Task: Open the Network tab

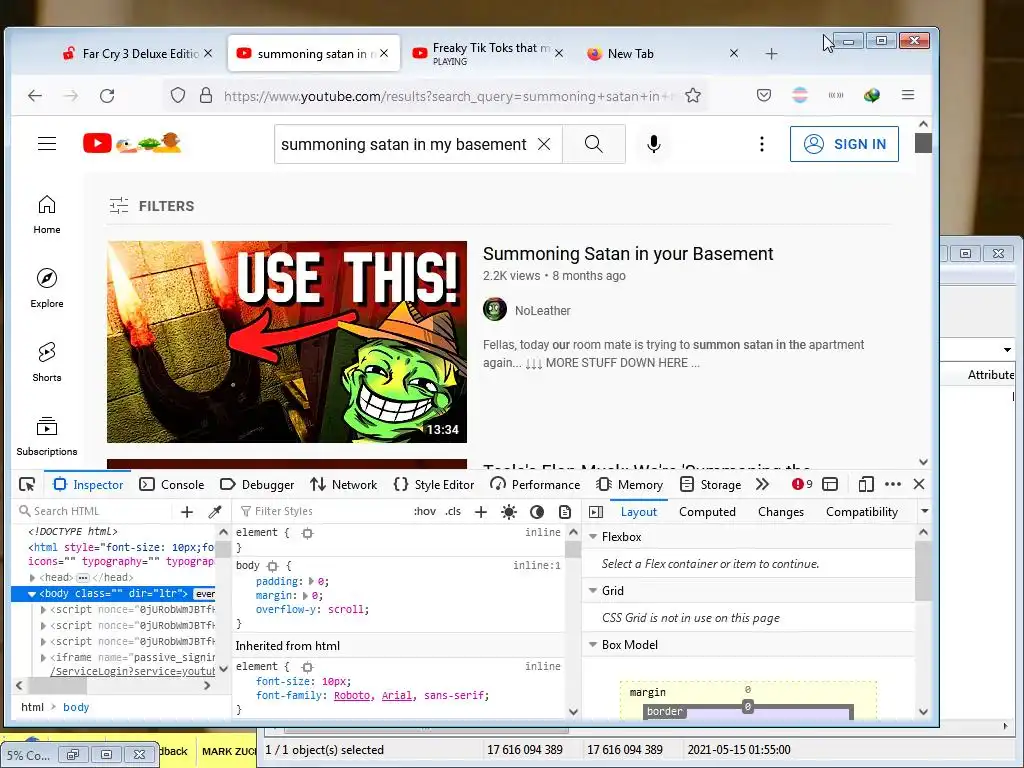Action: pyautogui.click(x=344, y=485)
